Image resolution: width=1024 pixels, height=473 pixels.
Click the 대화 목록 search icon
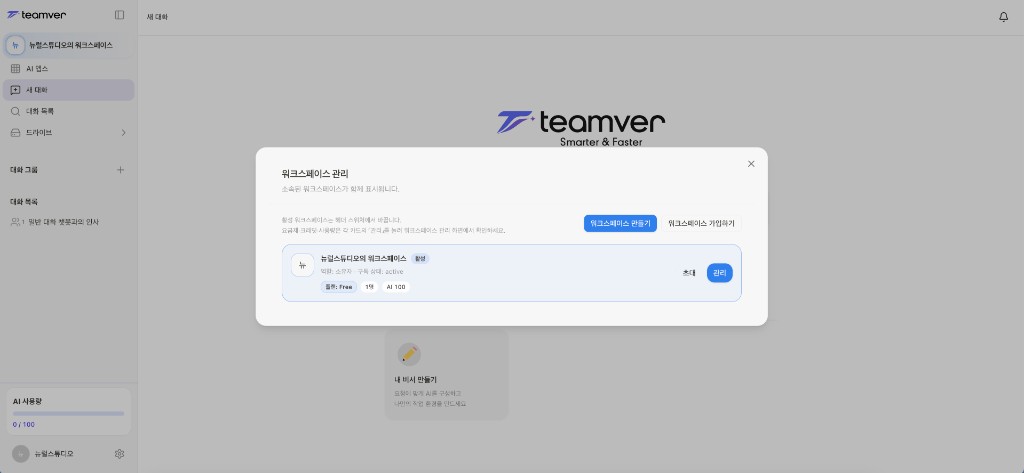tap(16, 111)
